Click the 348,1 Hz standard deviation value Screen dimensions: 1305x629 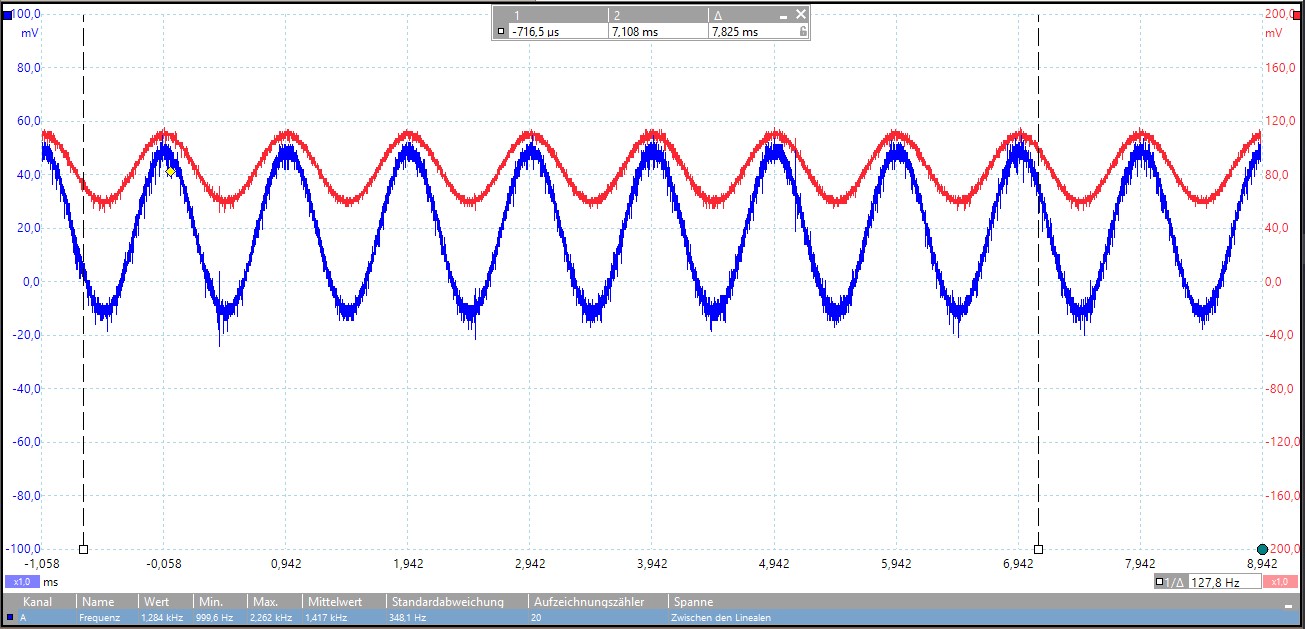click(406, 618)
